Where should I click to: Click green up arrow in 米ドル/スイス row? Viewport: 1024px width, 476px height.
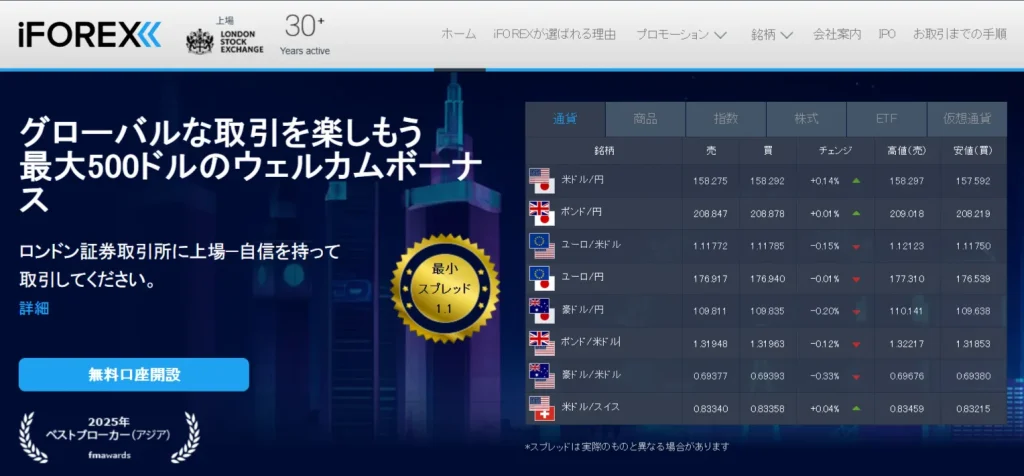pyautogui.click(x=856, y=409)
